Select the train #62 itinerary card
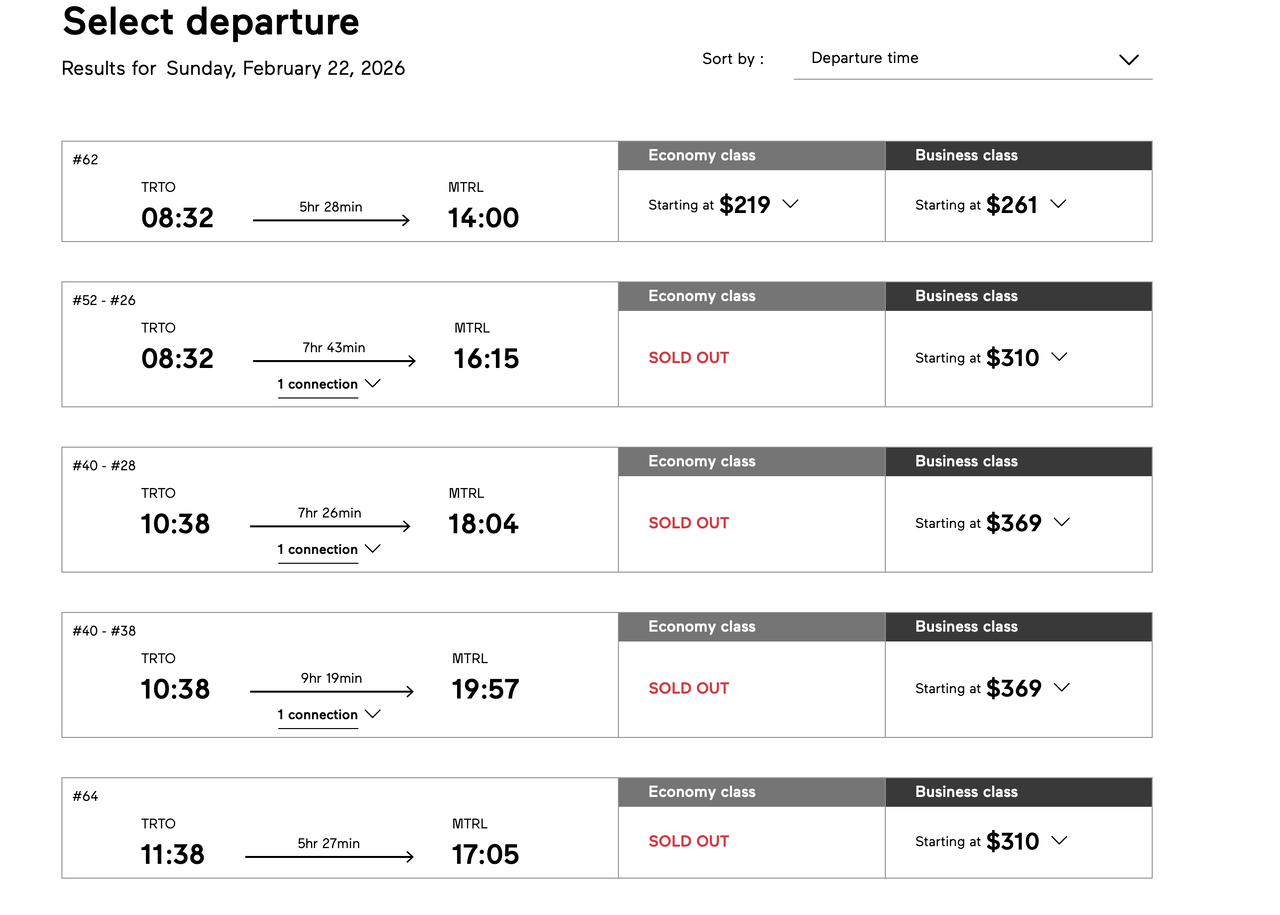This screenshot has height=915, width=1280. [339, 191]
